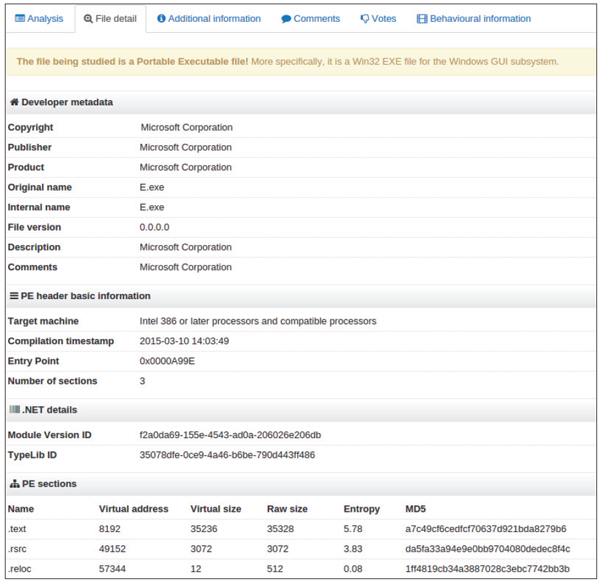
Task: Click the home icon beside Developer metadata
Action: 14,102
